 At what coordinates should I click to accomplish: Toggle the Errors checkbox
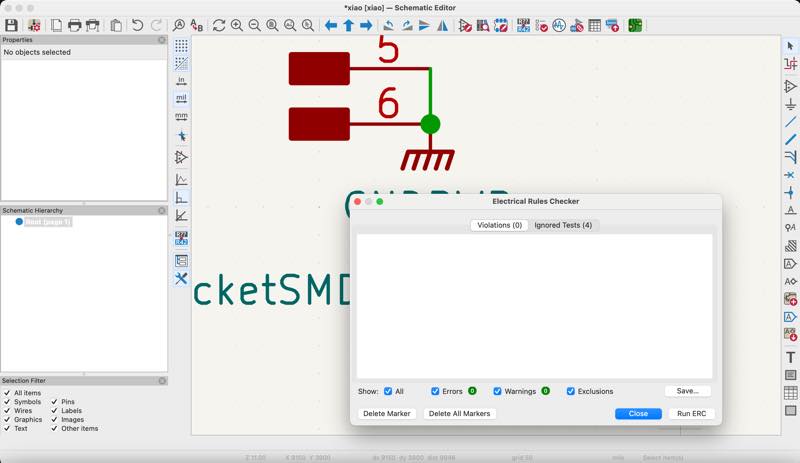coord(435,391)
